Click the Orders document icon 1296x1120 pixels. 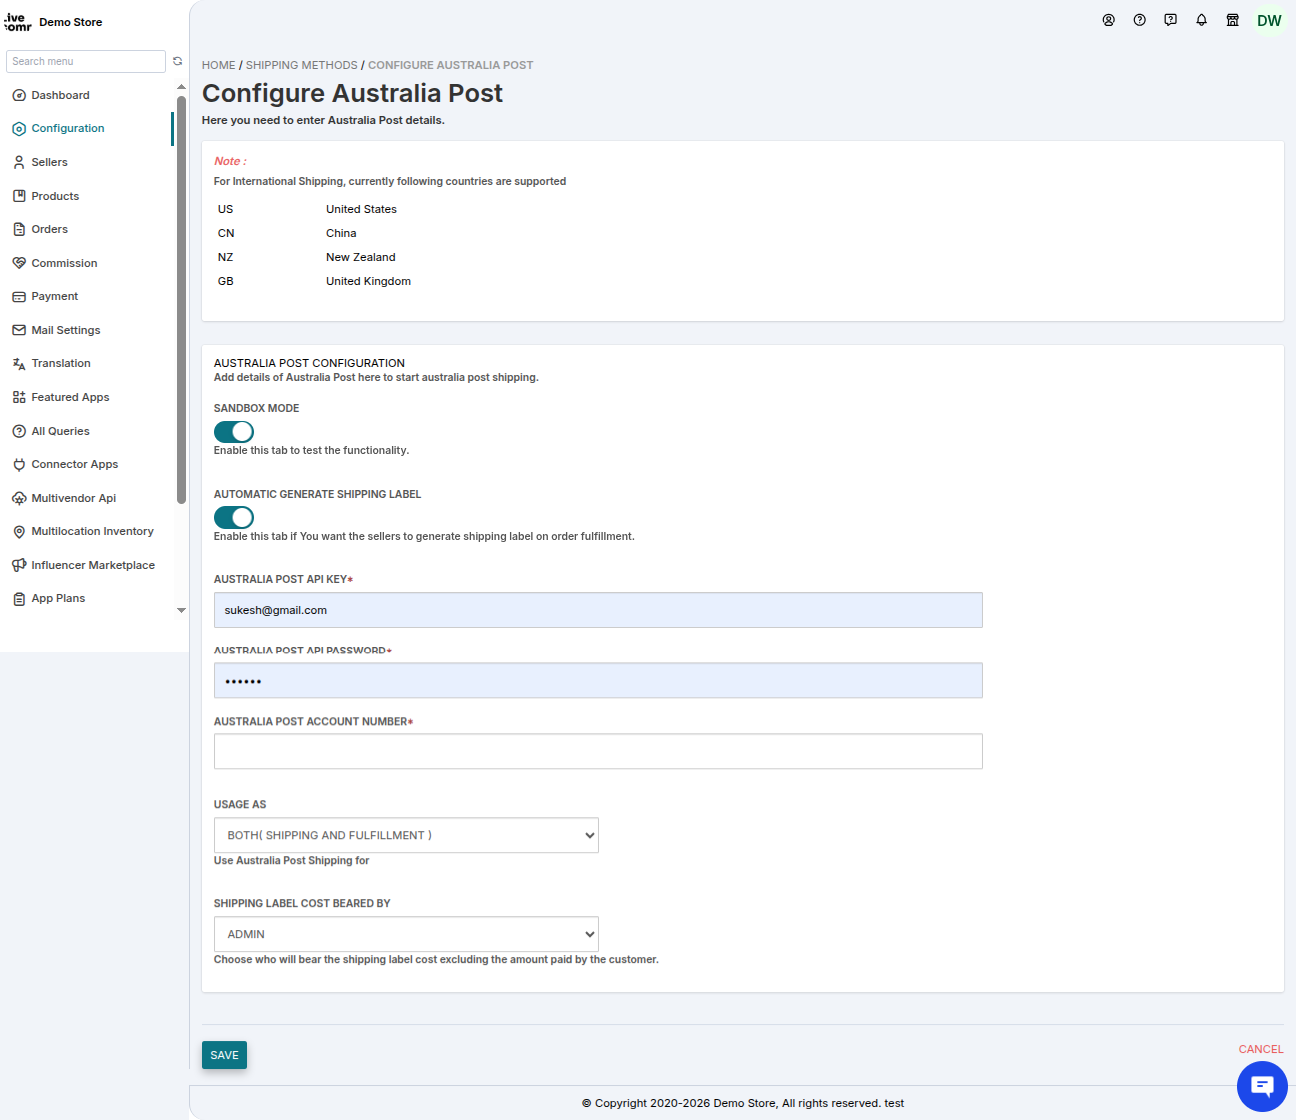[x=19, y=229]
